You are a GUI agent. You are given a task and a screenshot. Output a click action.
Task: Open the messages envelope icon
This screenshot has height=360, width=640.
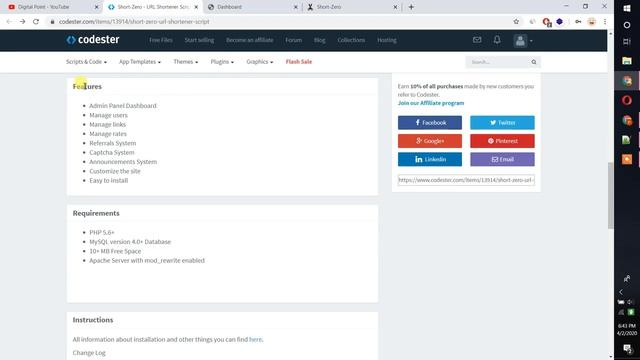pos(477,40)
